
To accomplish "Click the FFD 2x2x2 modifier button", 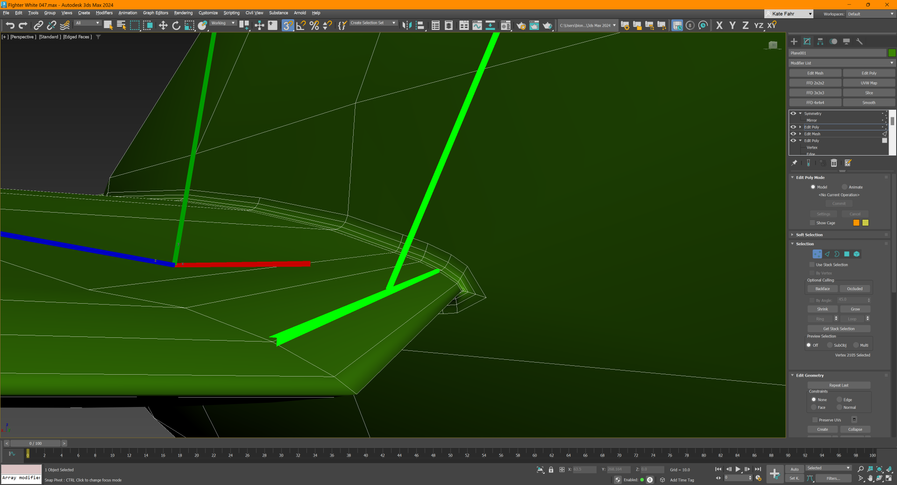I will click(x=815, y=83).
